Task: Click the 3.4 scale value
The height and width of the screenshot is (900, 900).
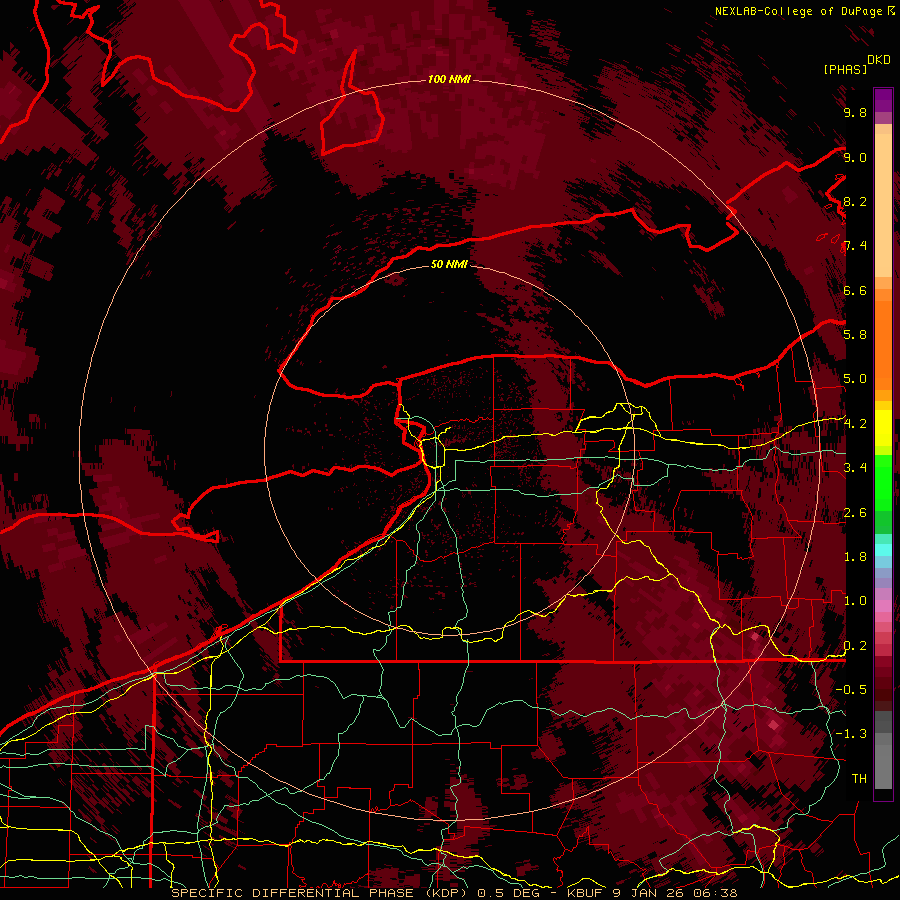Action: tap(855, 467)
